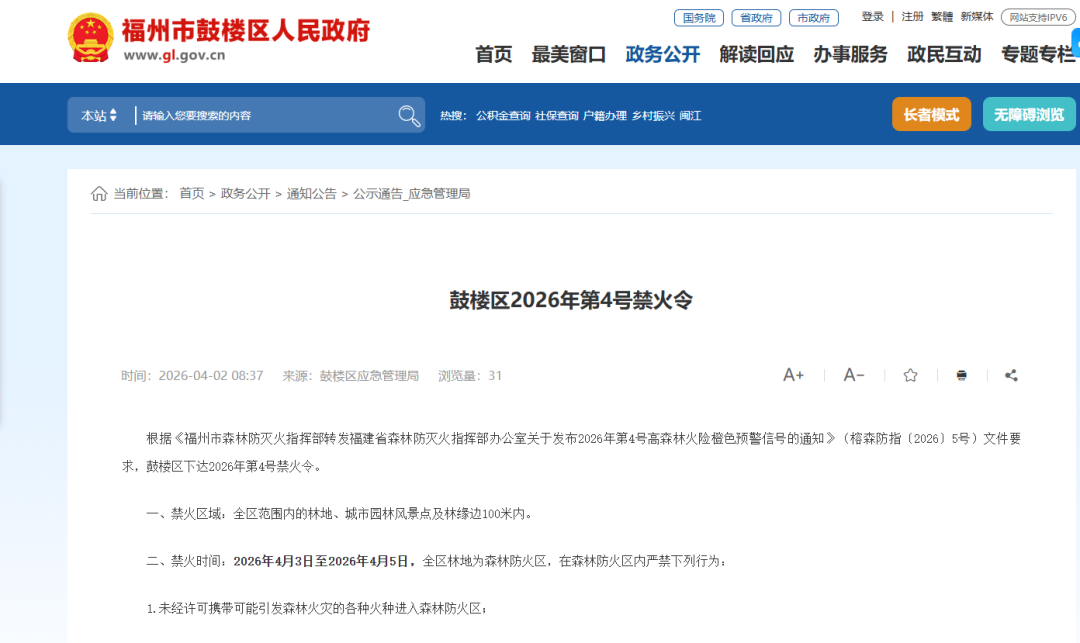Click the bold date 2026年4月3日至2026年4月5日

(321, 561)
